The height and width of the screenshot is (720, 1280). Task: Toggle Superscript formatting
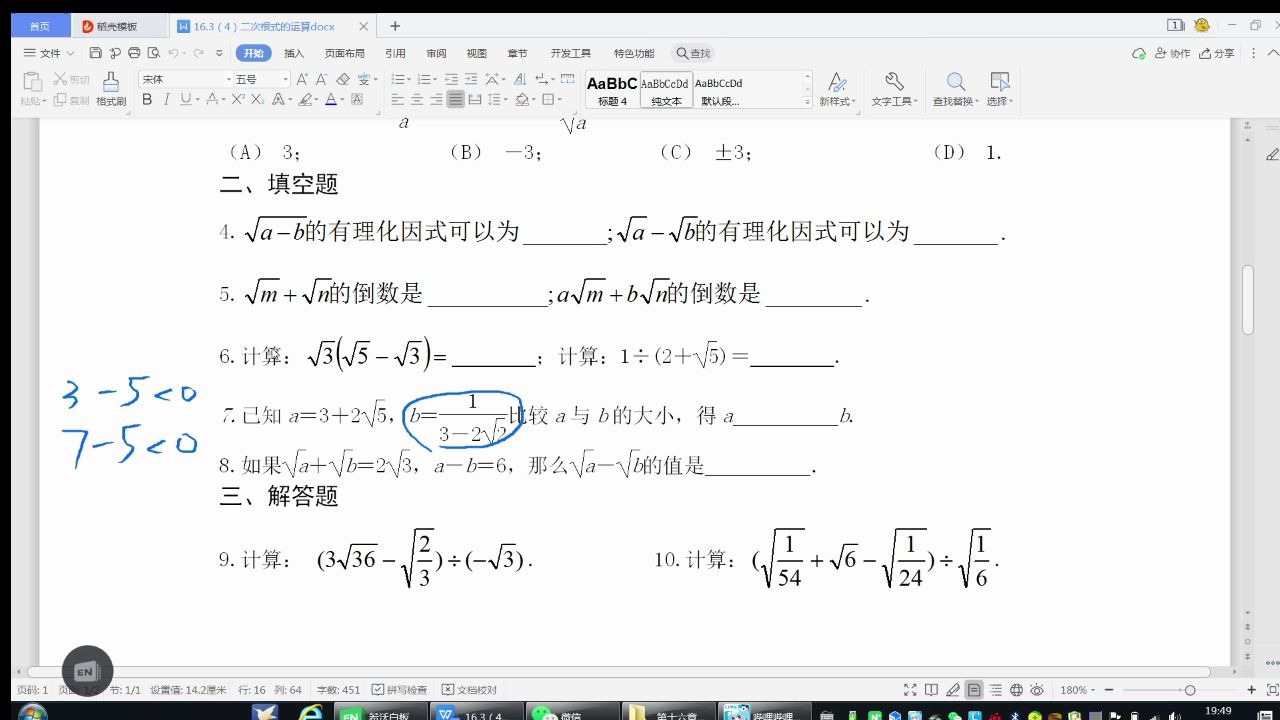pyautogui.click(x=238, y=99)
